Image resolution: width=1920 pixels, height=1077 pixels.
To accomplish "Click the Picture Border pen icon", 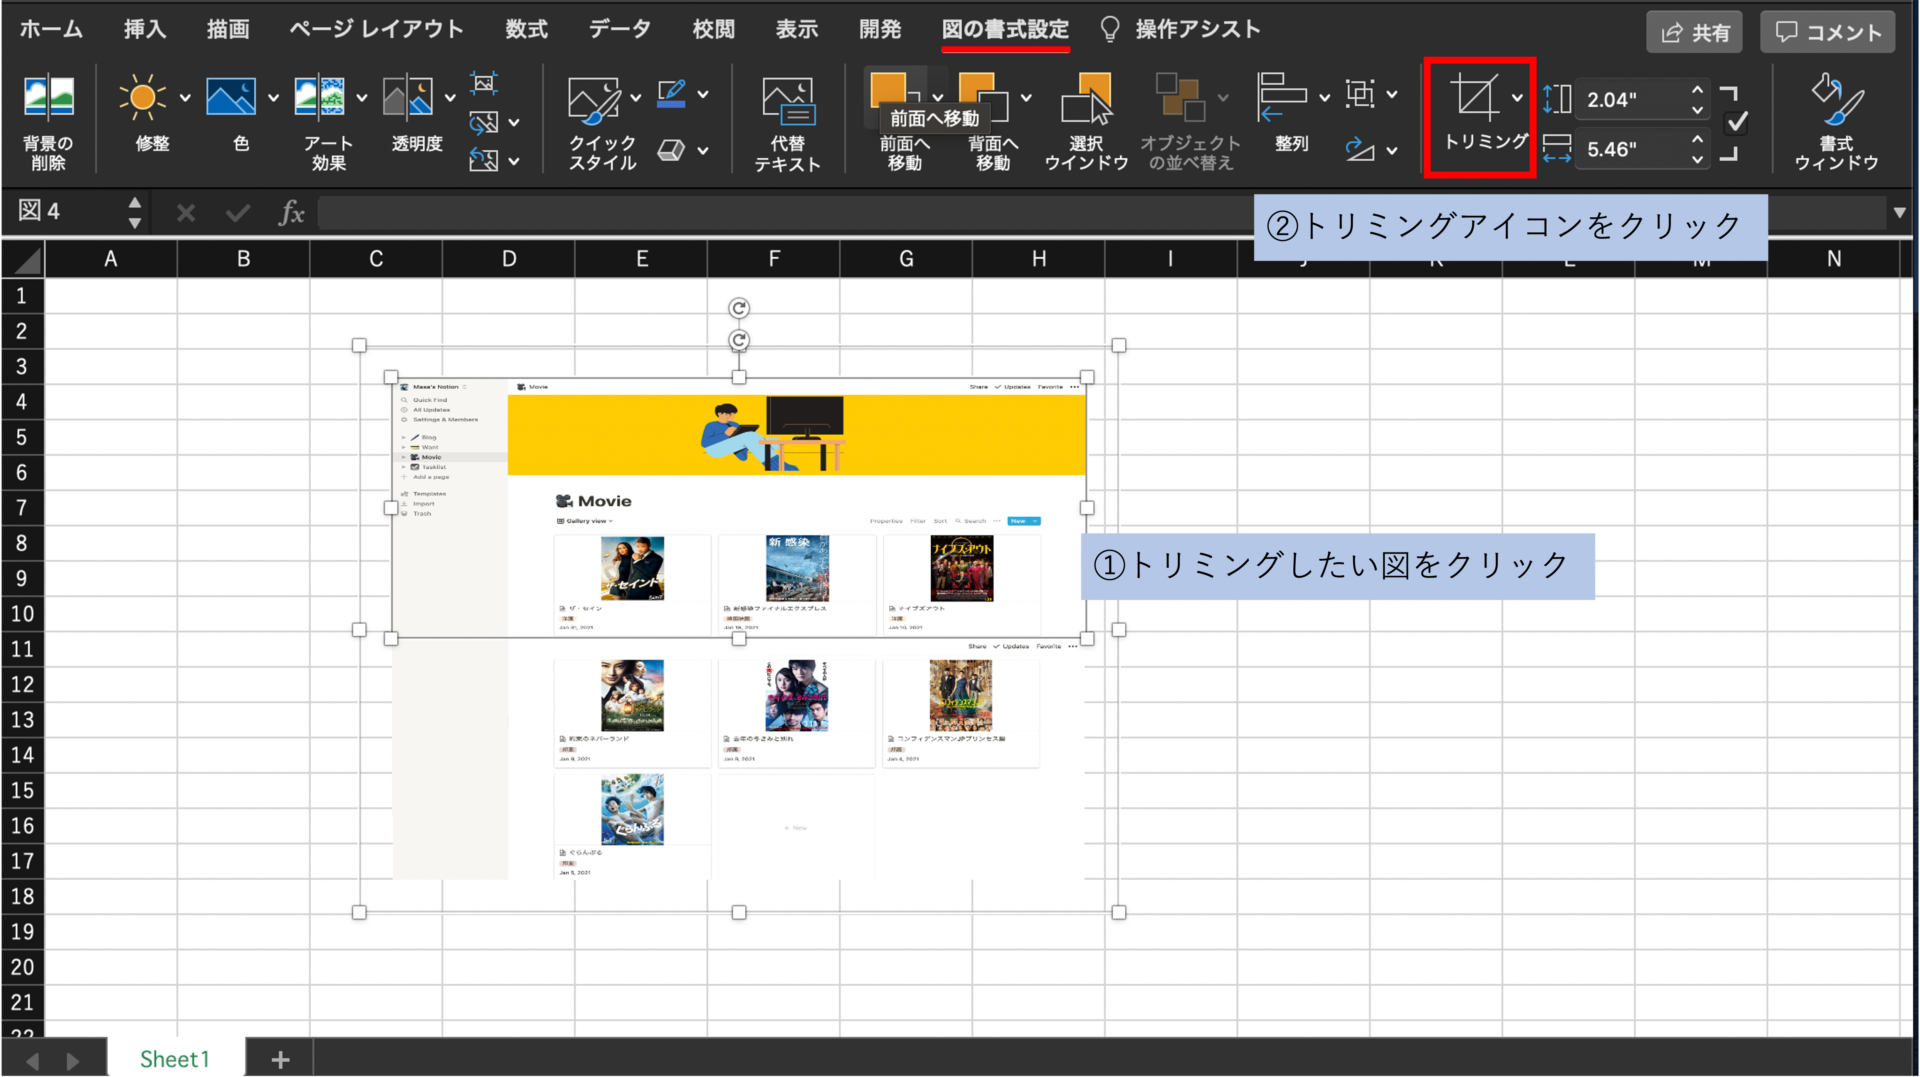I will pos(672,94).
